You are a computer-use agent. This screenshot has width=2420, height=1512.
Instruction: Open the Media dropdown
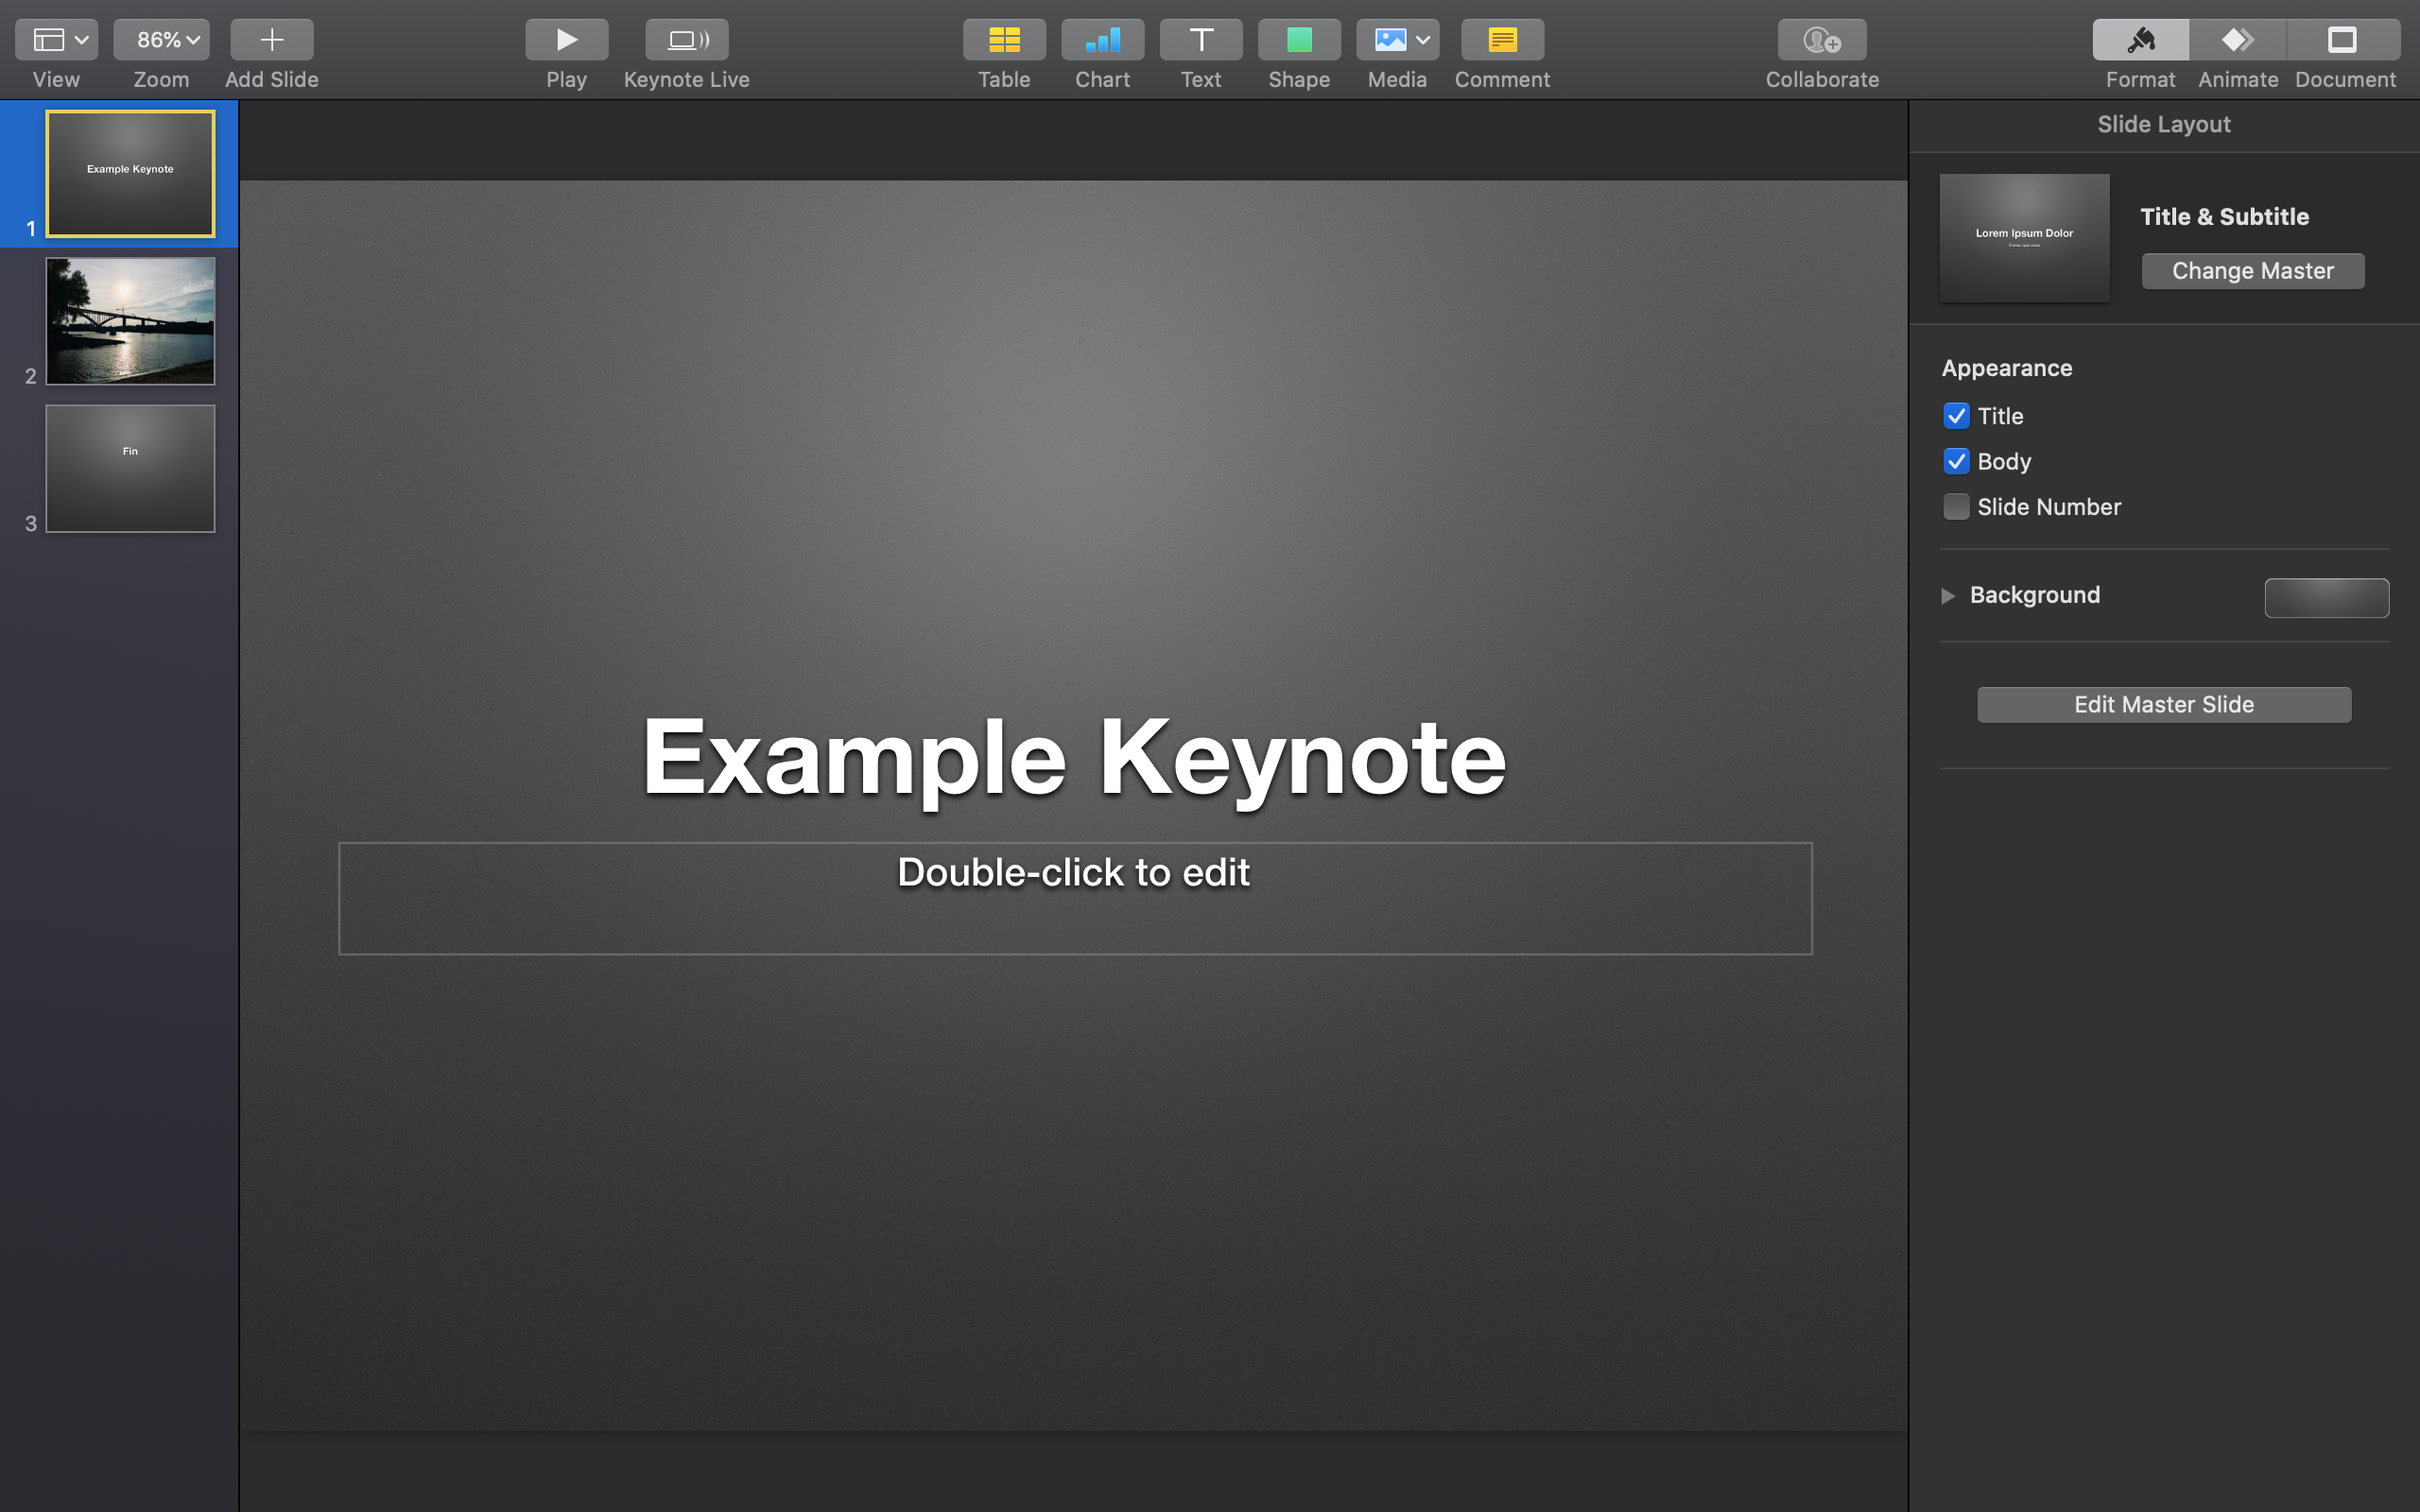coord(1397,40)
